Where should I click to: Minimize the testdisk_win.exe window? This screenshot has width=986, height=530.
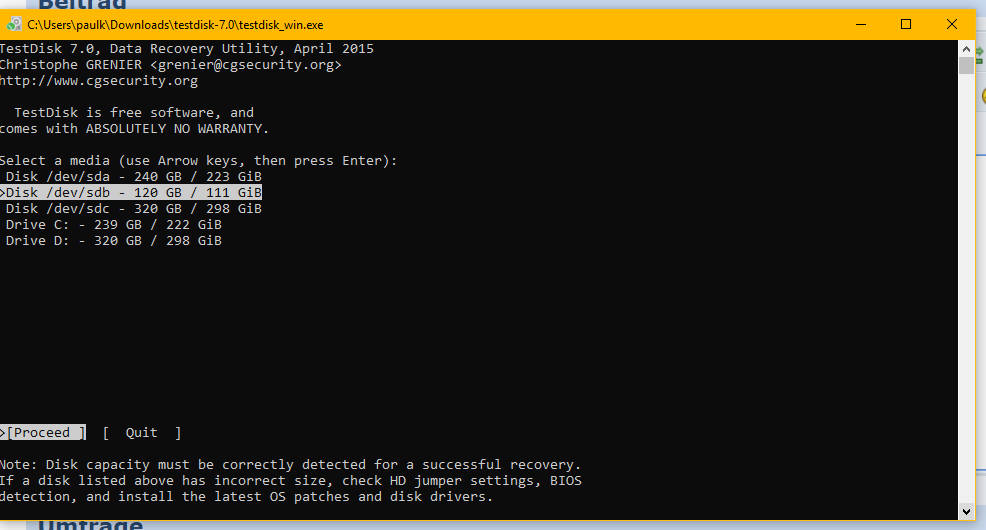click(861, 25)
